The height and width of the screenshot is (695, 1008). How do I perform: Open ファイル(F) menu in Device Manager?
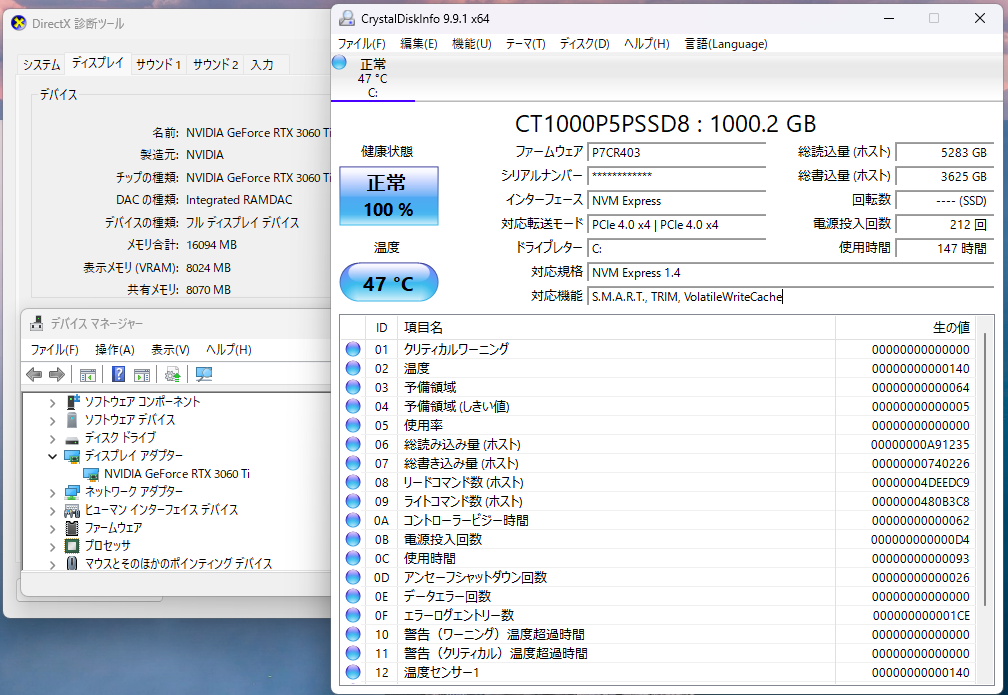click(x=55, y=350)
